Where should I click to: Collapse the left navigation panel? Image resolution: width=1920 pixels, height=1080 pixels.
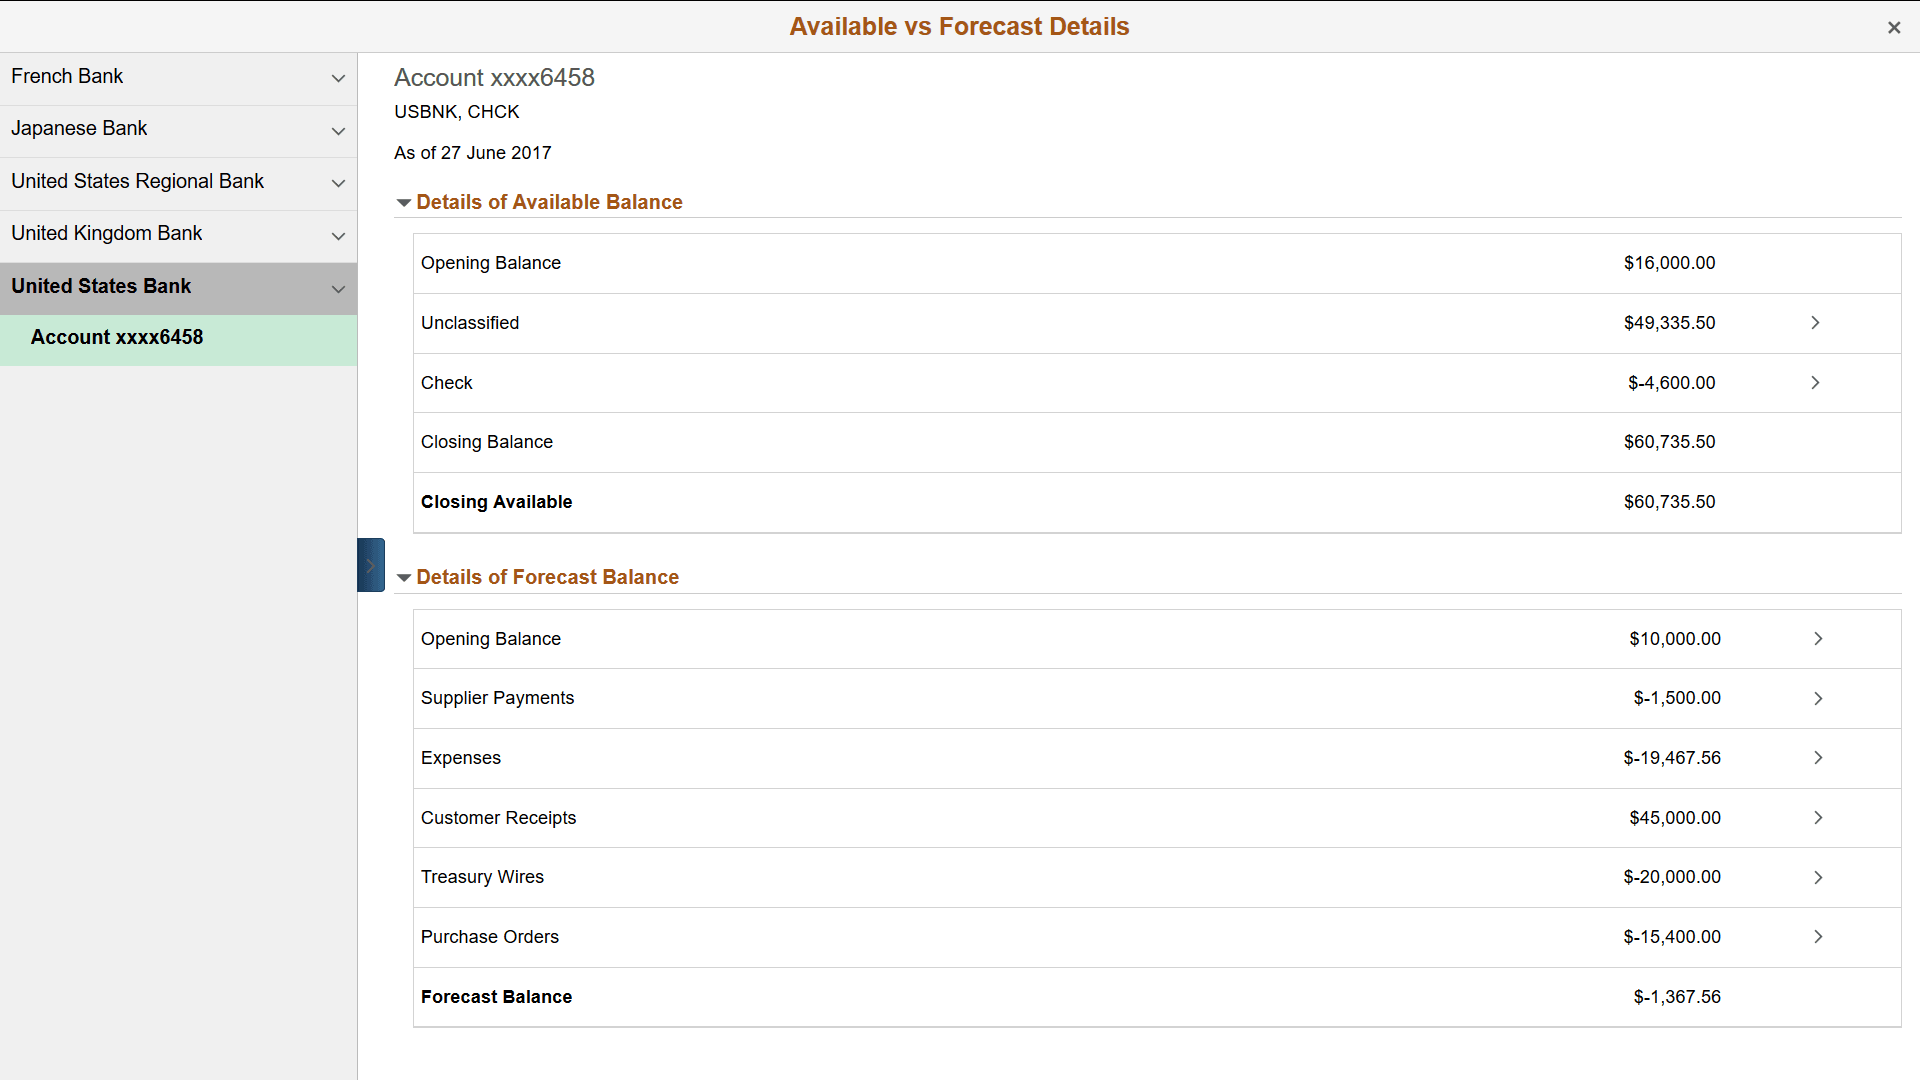pyautogui.click(x=370, y=564)
